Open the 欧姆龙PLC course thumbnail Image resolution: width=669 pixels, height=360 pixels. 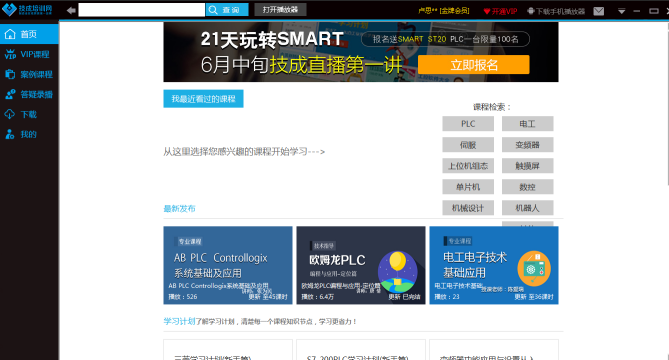[361, 265]
